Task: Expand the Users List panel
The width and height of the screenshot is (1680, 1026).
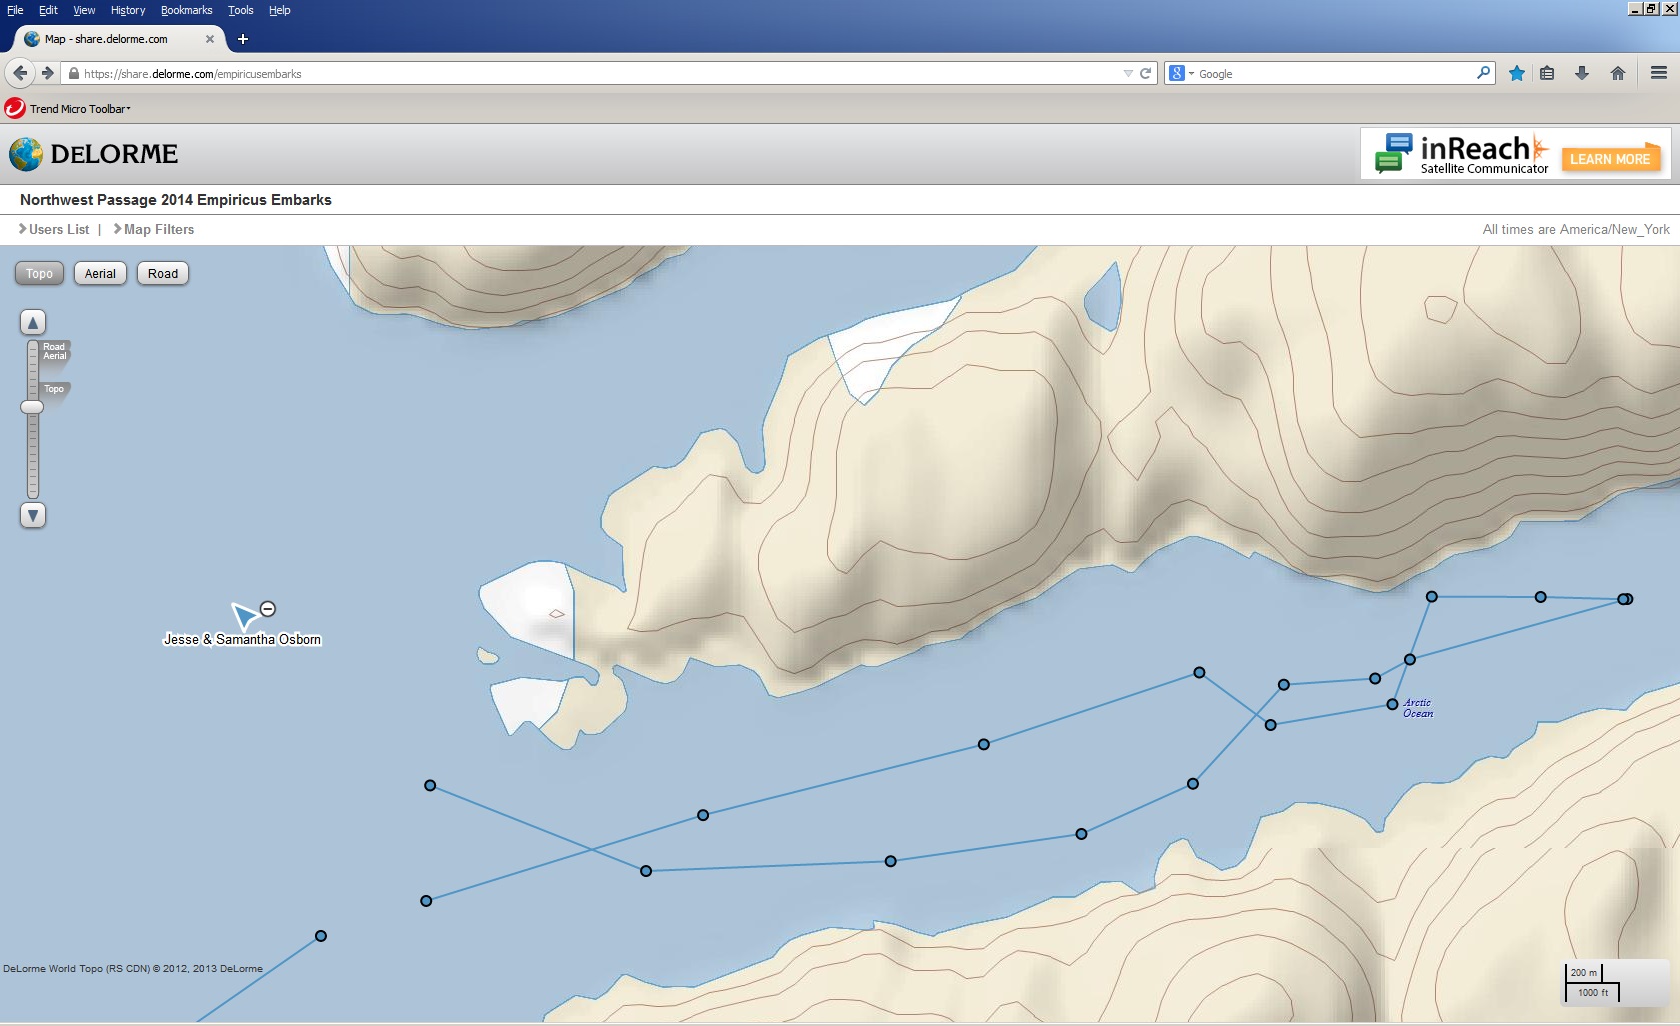Action: 55,229
